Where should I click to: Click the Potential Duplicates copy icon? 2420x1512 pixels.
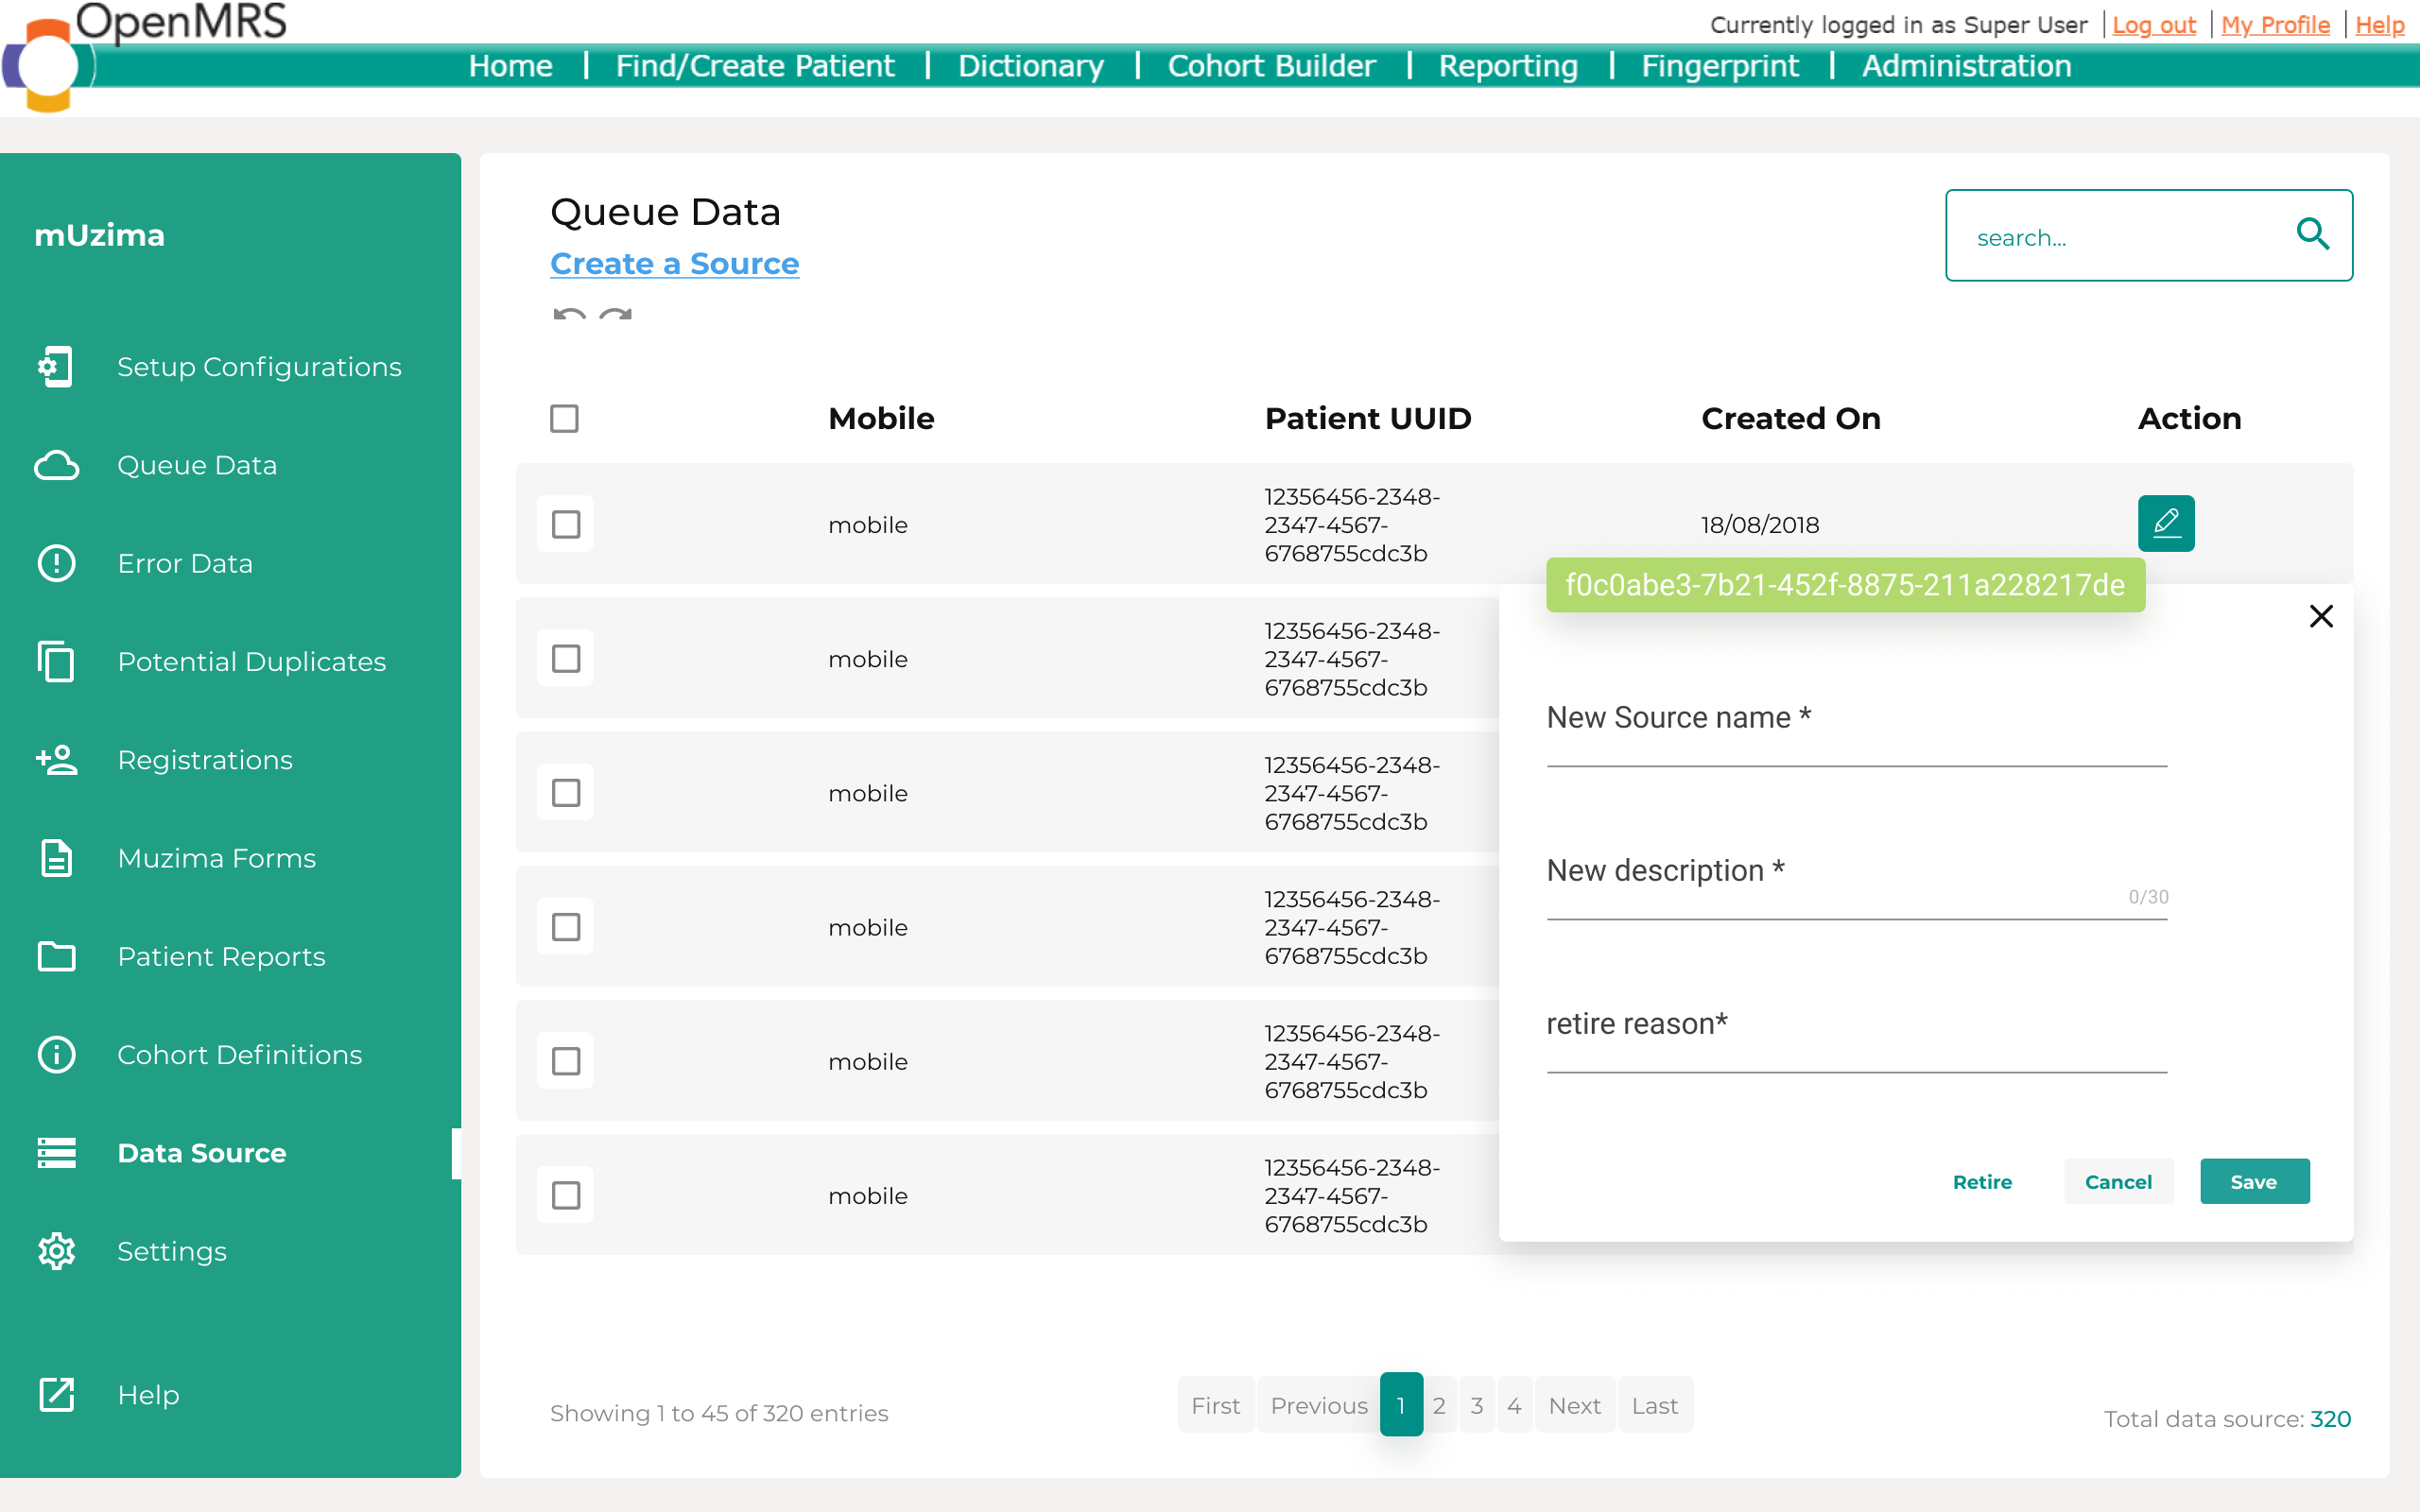tap(56, 661)
